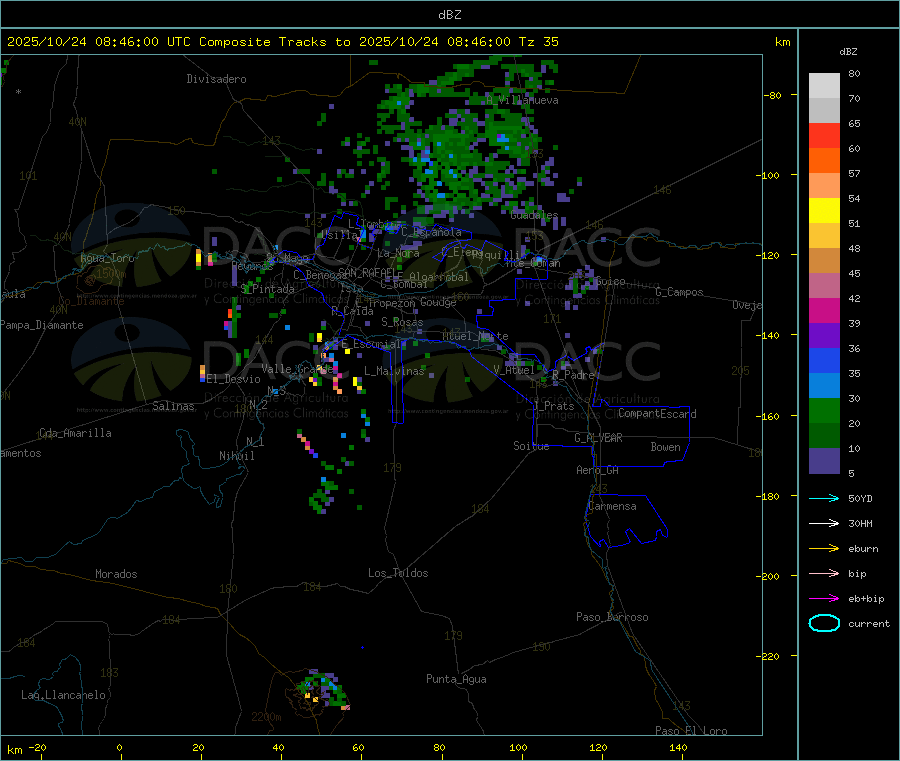Click the yellow eburn arrow legend icon
Image resolution: width=900 pixels, height=761 pixels.
pyautogui.click(x=824, y=549)
